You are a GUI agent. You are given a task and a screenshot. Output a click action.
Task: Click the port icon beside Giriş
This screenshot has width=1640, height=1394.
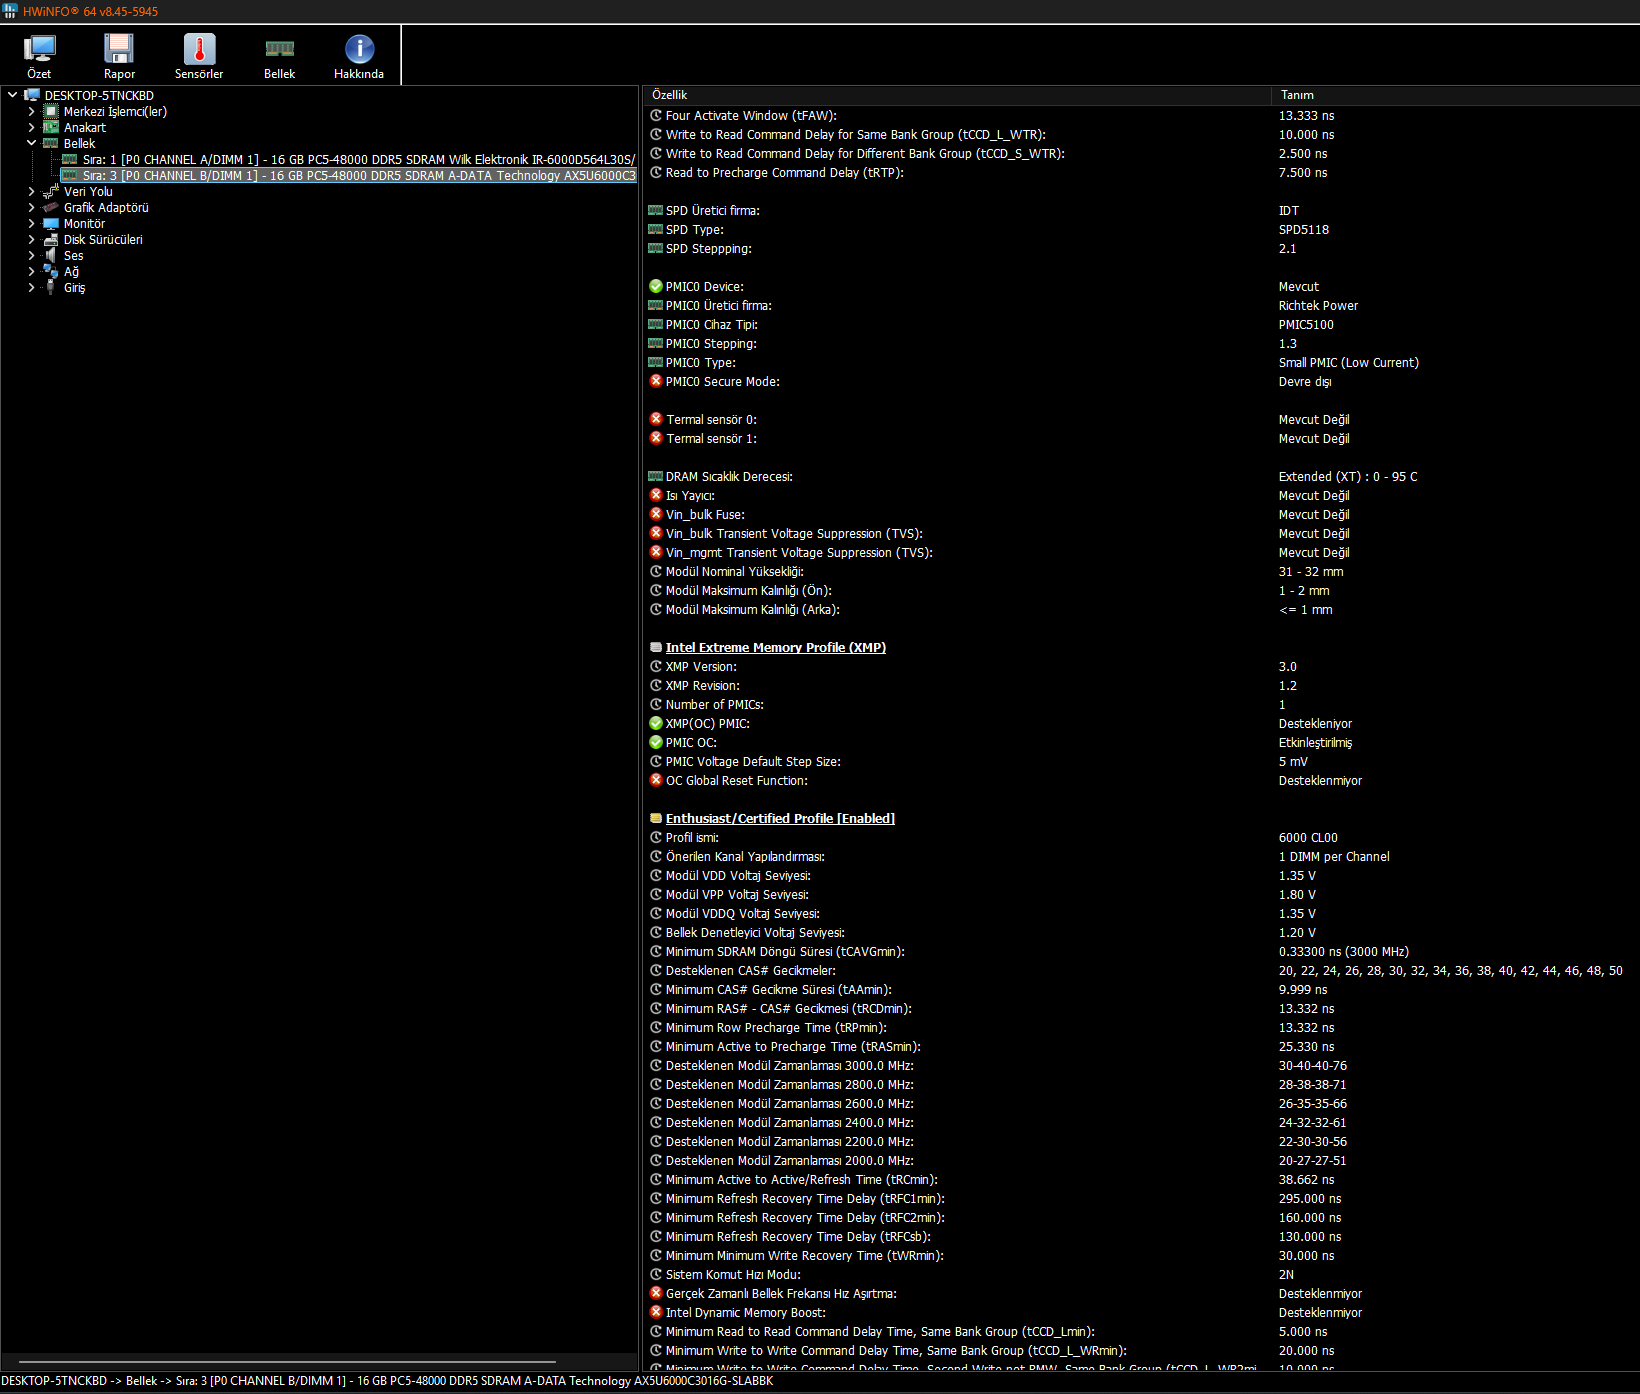coord(51,287)
